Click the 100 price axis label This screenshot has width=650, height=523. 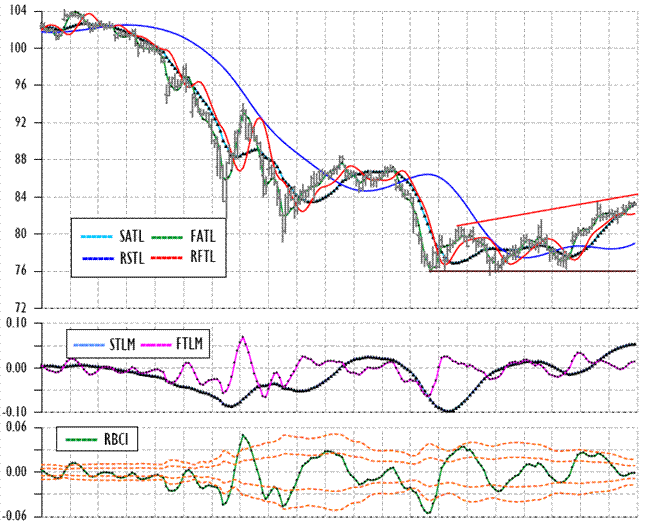(x=16, y=48)
